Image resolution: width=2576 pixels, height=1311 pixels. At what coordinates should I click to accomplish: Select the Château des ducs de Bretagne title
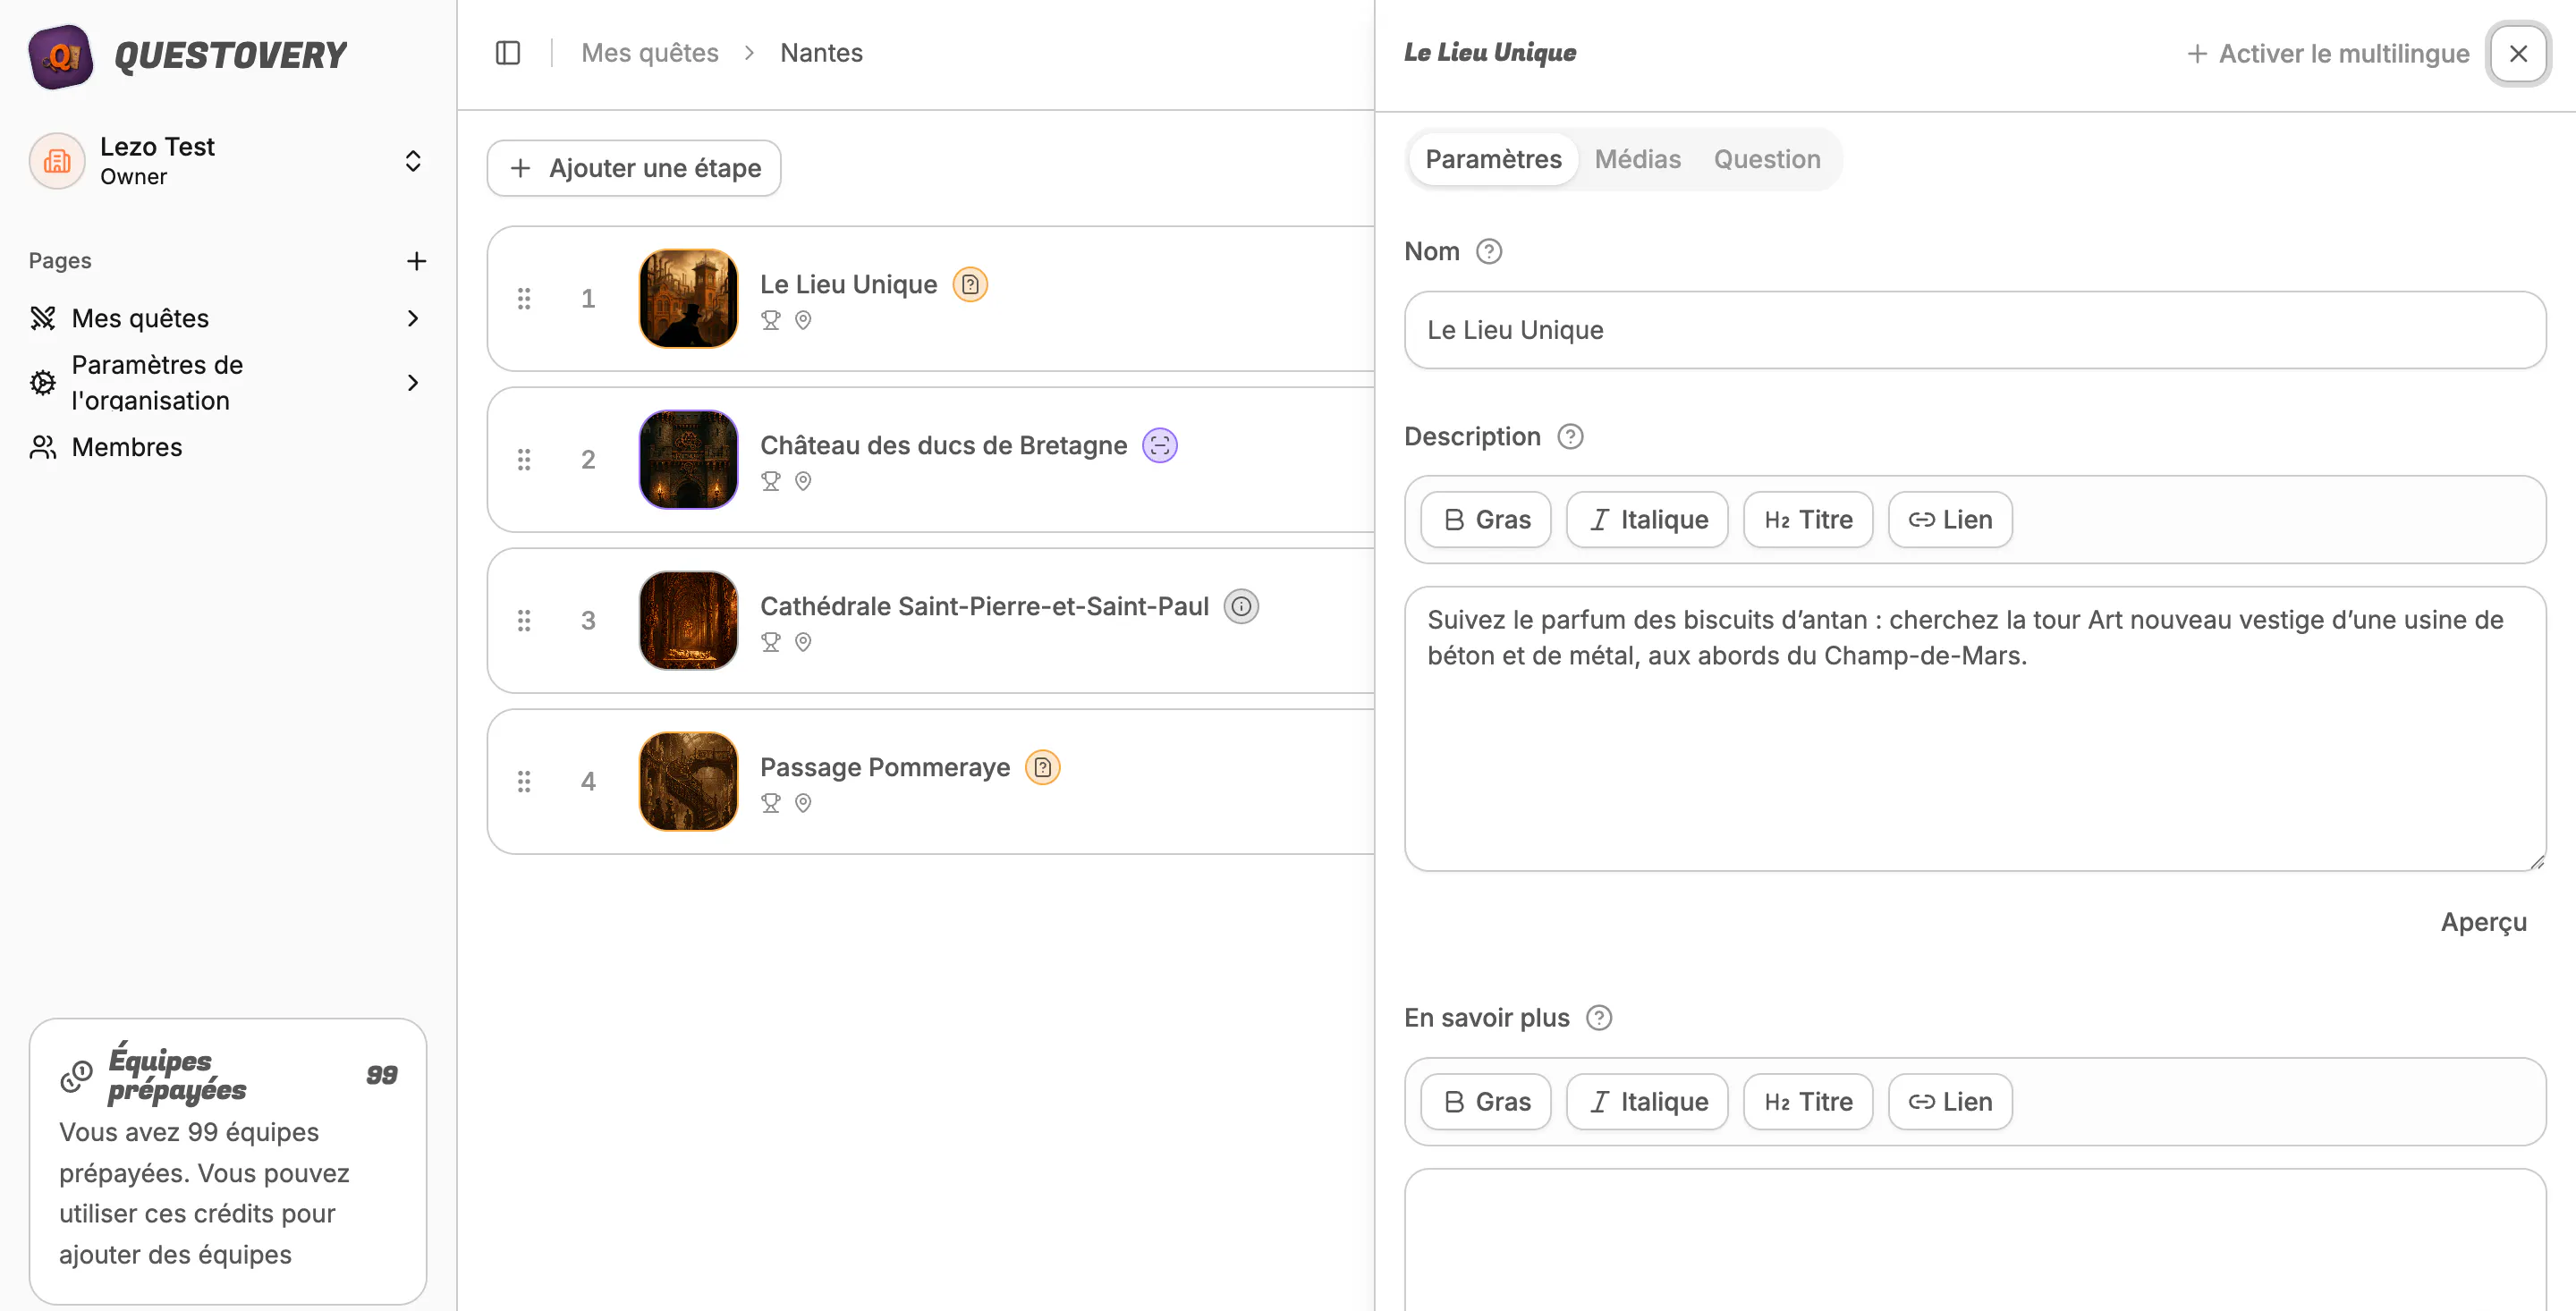943,446
